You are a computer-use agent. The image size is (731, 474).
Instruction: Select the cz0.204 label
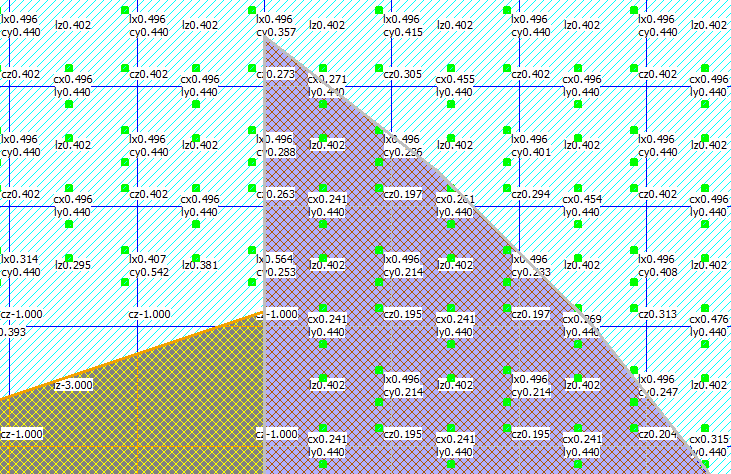pos(657,434)
